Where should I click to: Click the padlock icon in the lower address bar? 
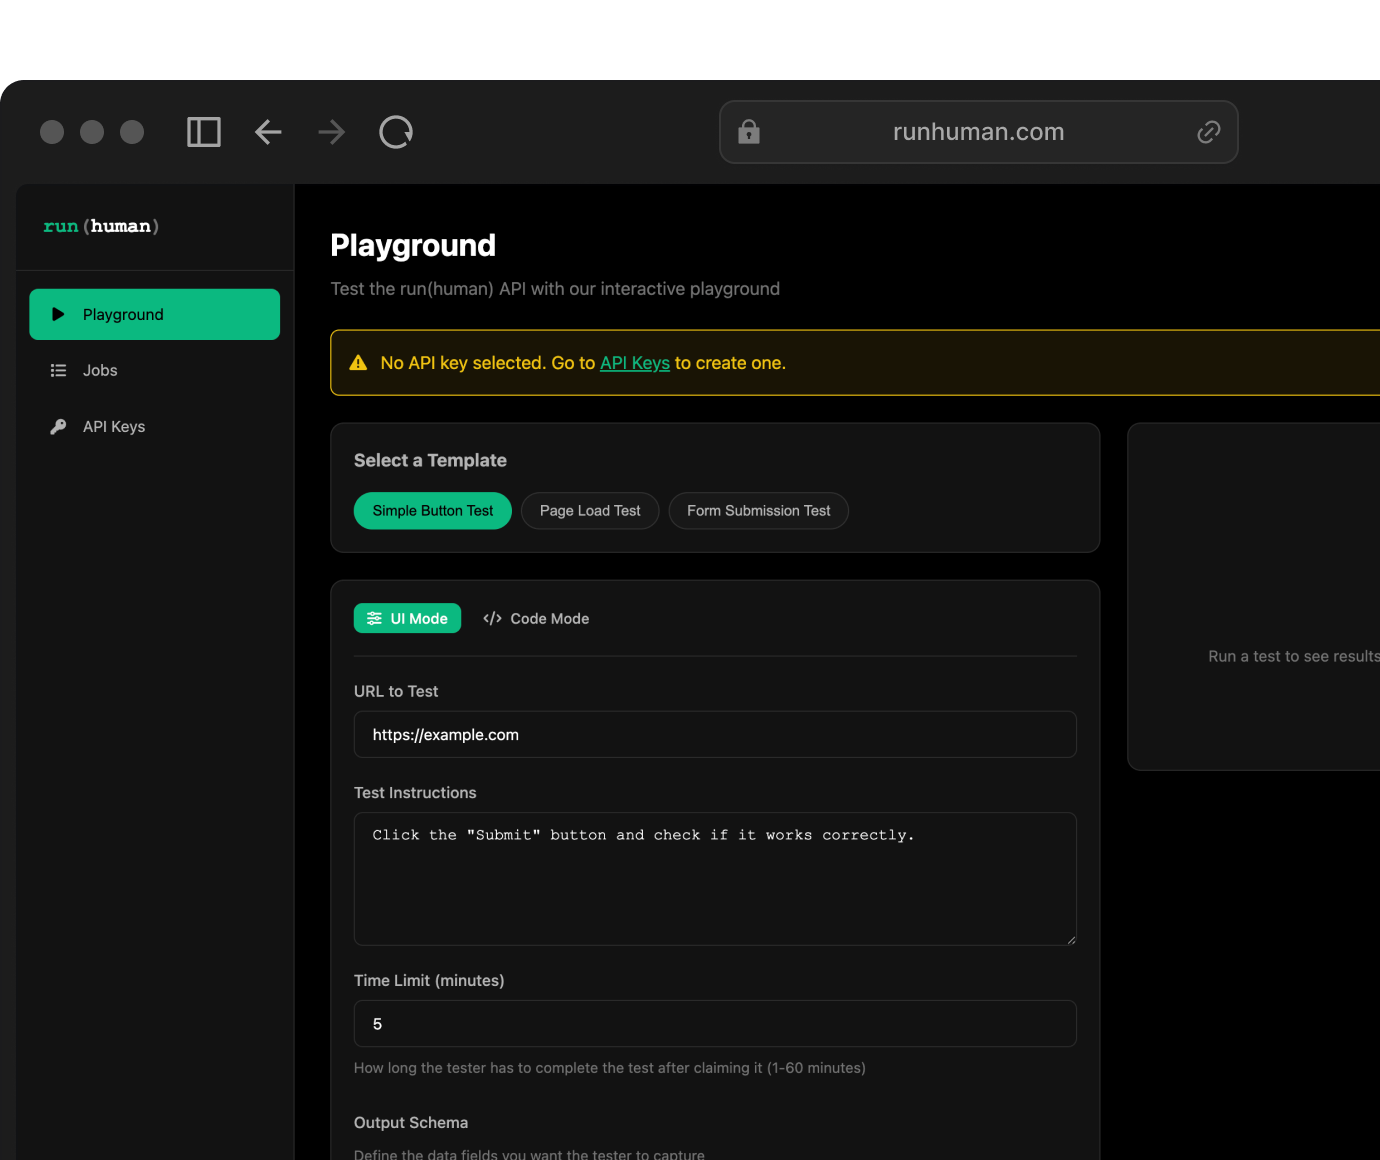(749, 132)
